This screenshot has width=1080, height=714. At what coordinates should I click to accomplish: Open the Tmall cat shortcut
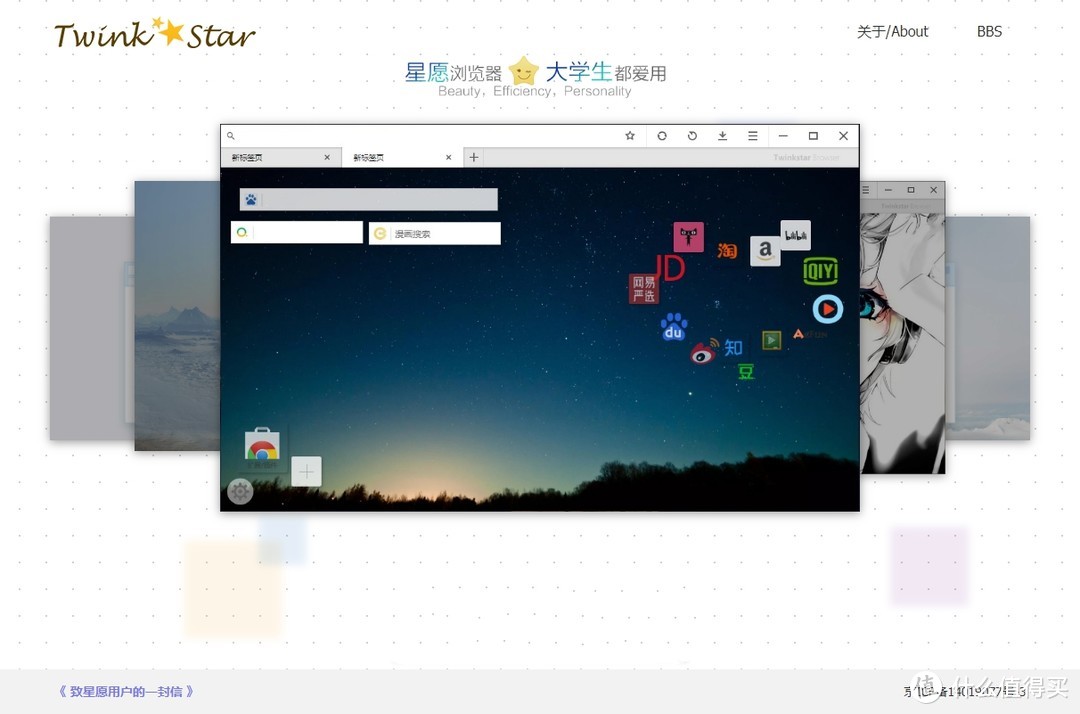(688, 237)
